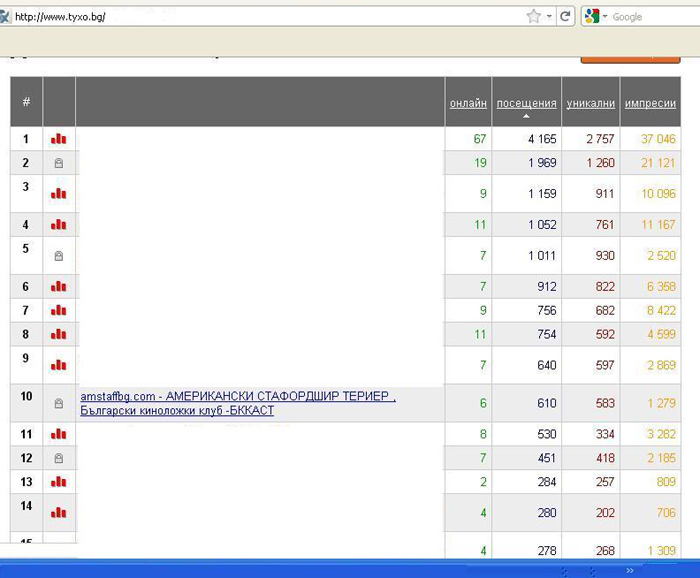Viewport: 700px width, 578px height.
Task: Select impressions value 3 282
Action: point(661,434)
